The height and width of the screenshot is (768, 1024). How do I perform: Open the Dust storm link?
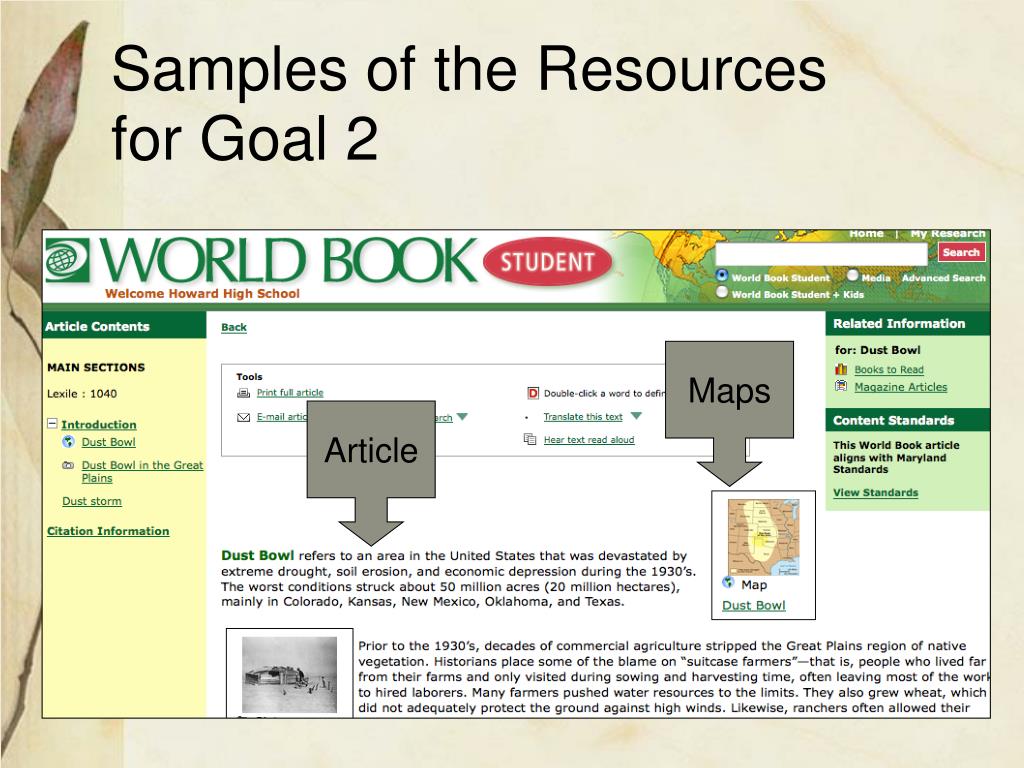91,501
